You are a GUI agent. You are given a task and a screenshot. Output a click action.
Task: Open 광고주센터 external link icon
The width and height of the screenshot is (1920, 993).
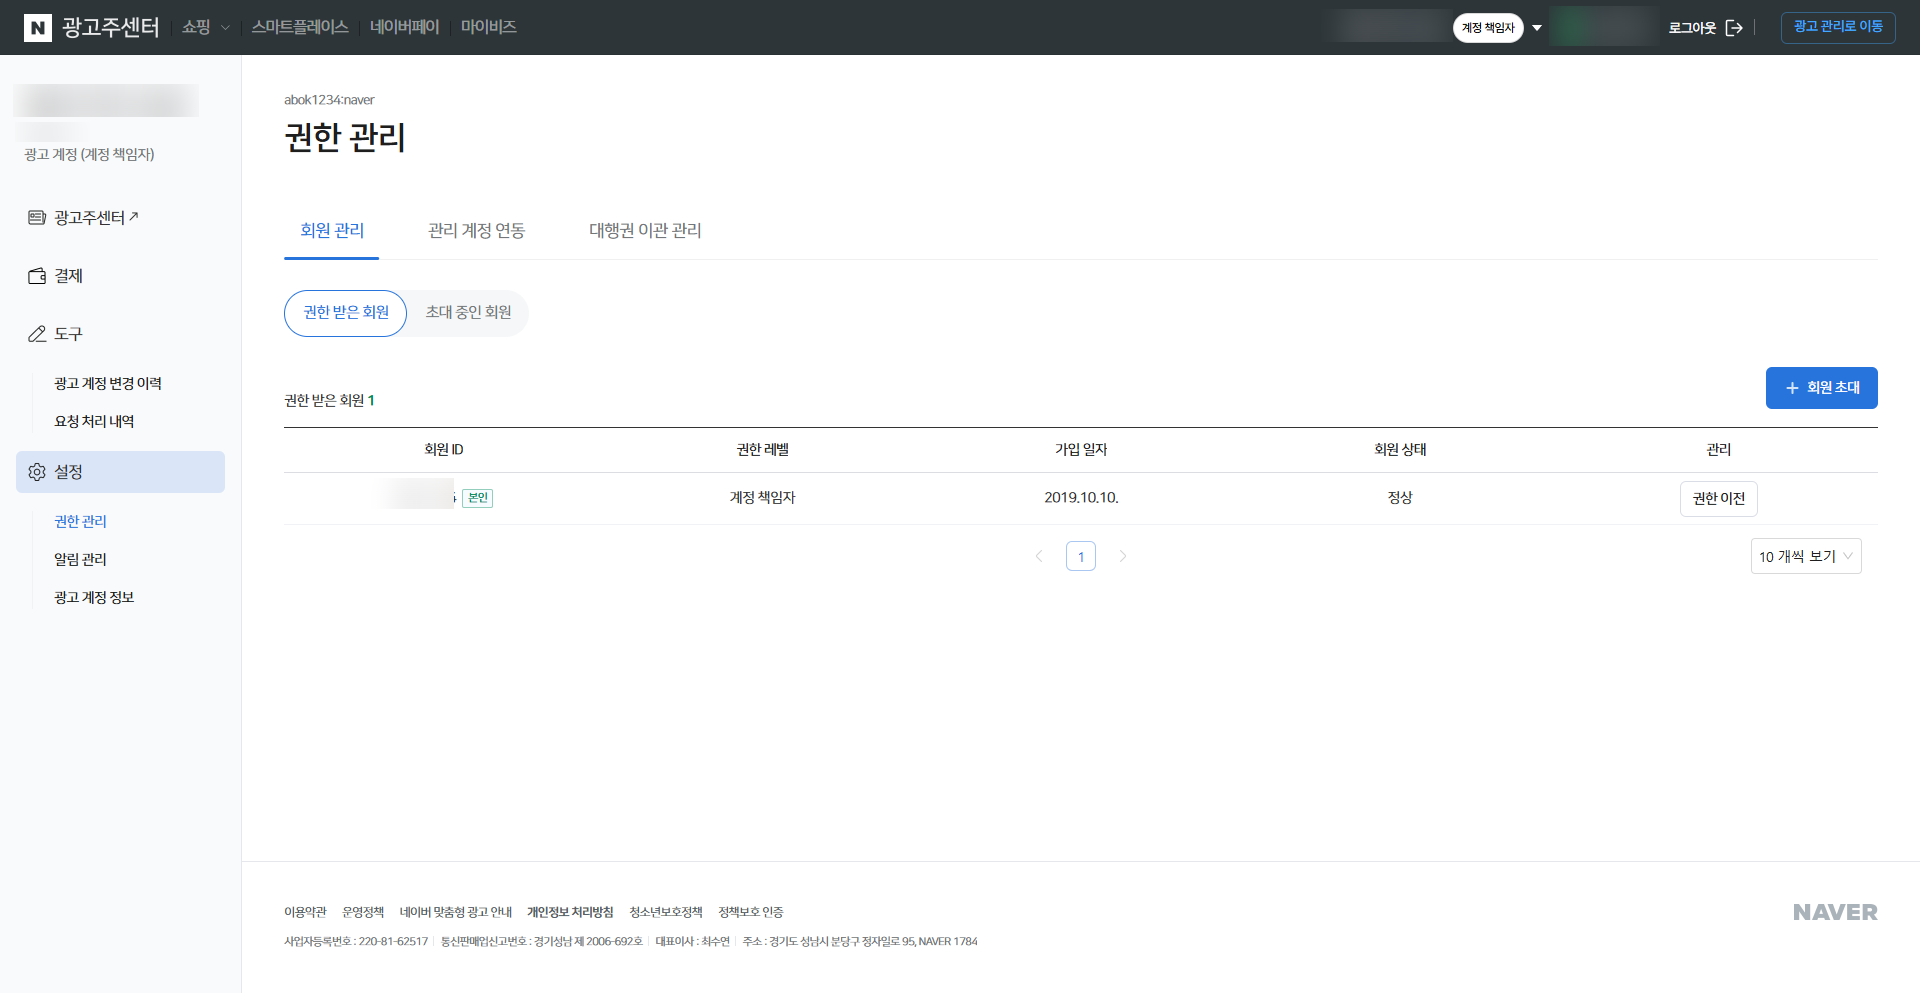(134, 216)
